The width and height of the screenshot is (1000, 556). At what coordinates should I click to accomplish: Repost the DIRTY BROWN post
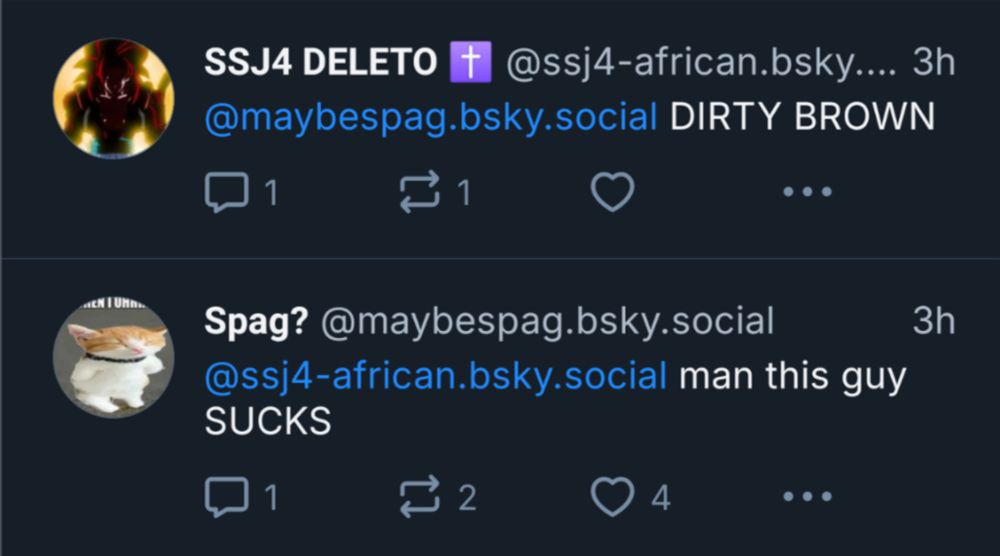tap(417, 192)
